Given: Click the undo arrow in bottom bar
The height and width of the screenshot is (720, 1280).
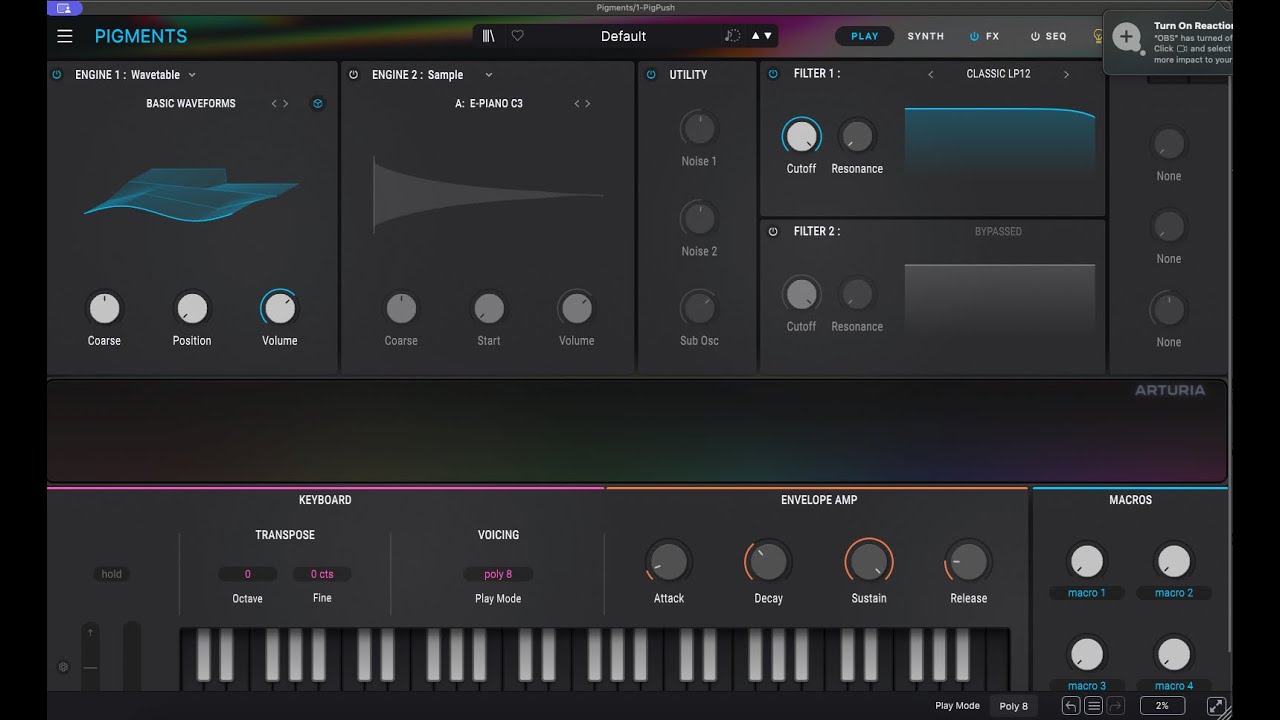Looking at the screenshot, I should 1070,705.
